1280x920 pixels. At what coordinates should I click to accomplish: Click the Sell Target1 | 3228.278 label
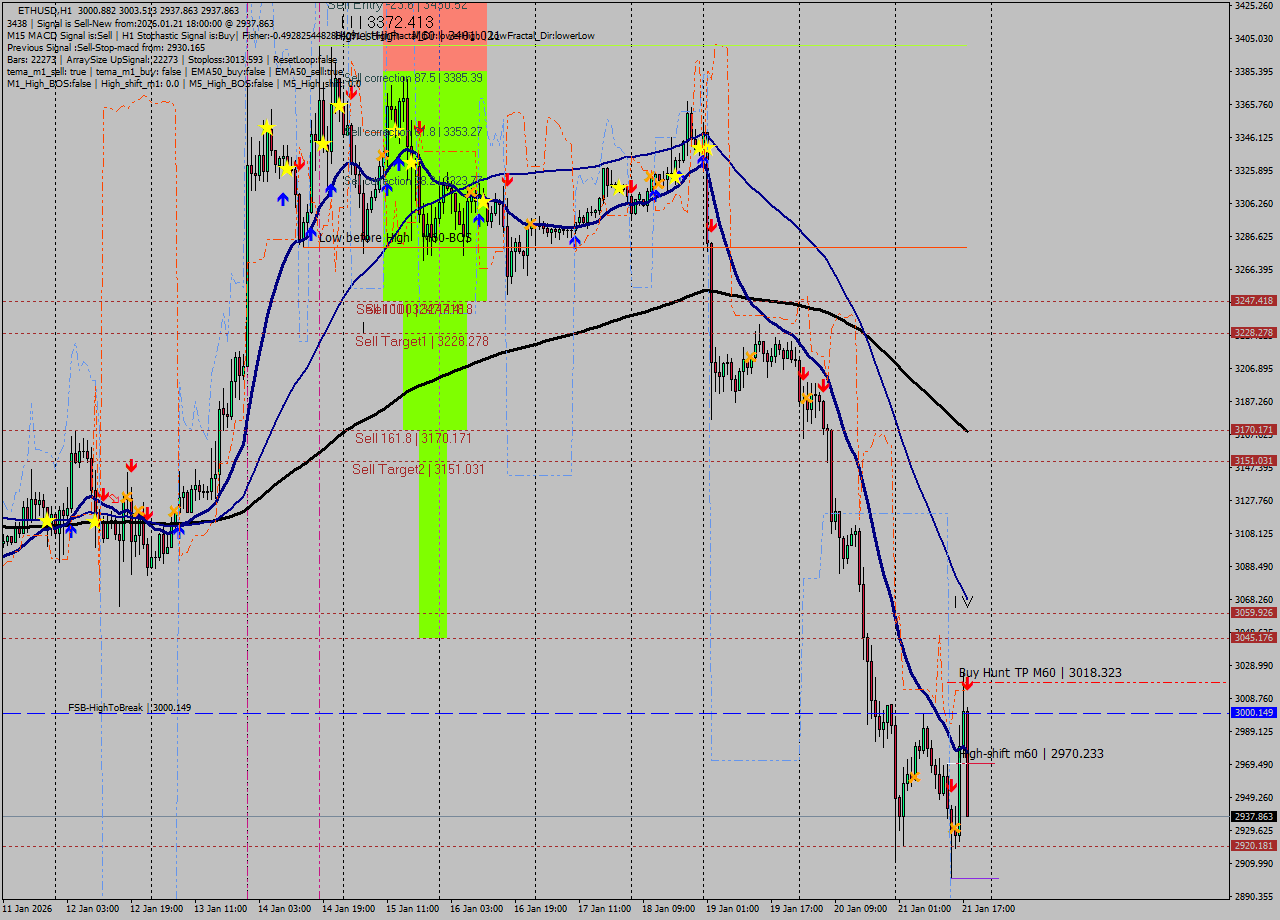click(x=421, y=342)
